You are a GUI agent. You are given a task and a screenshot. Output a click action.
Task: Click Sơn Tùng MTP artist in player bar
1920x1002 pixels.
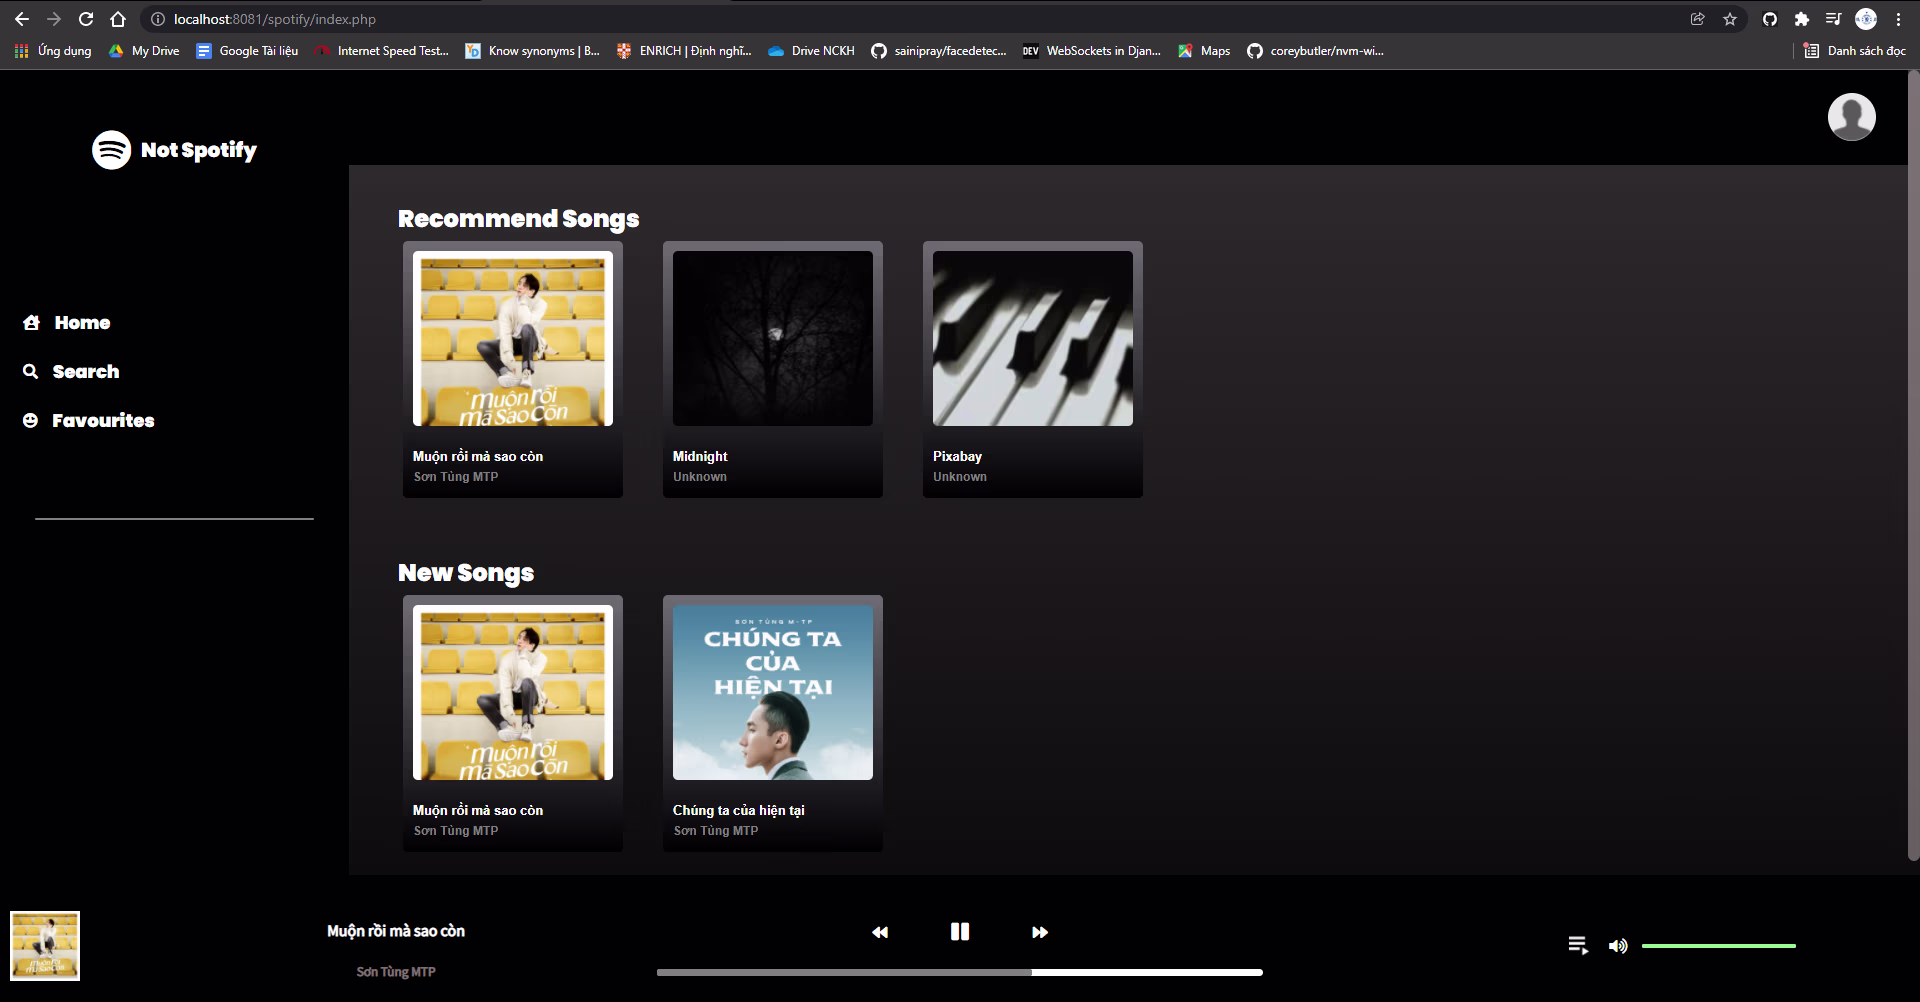coord(396,972)
